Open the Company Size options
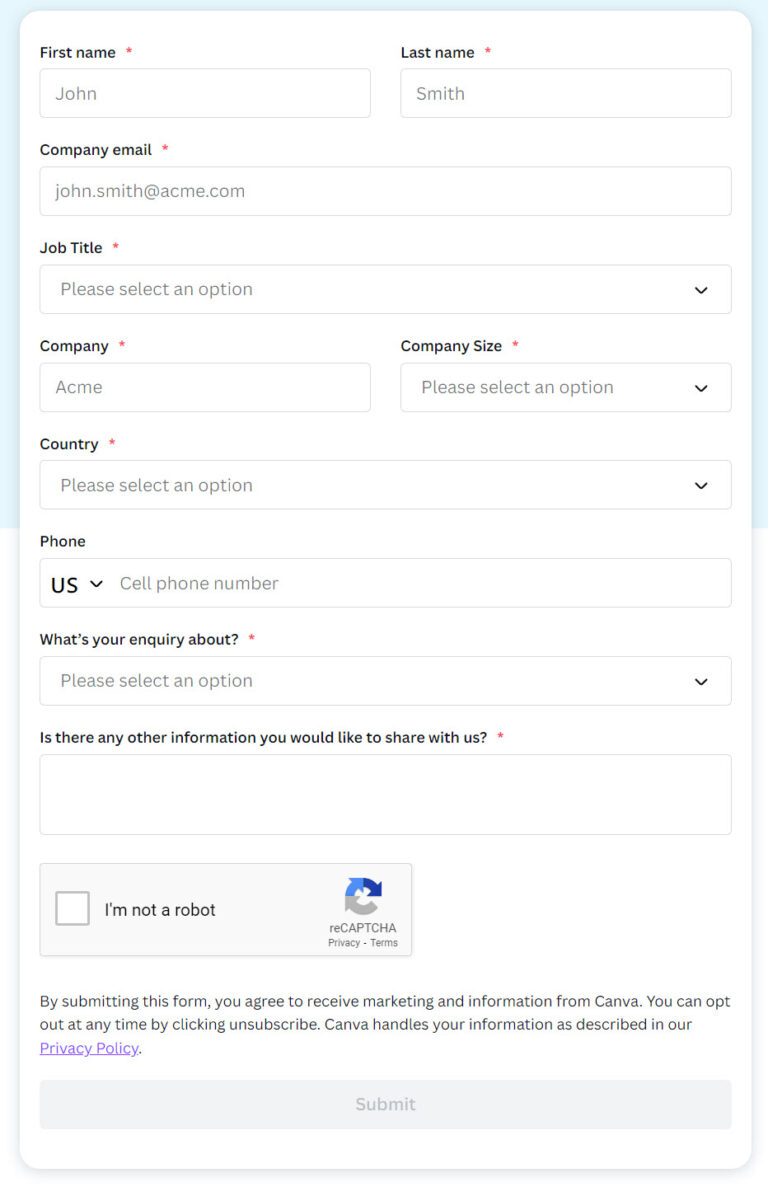This screenshot has height=1187, width=768. (565, 387)
